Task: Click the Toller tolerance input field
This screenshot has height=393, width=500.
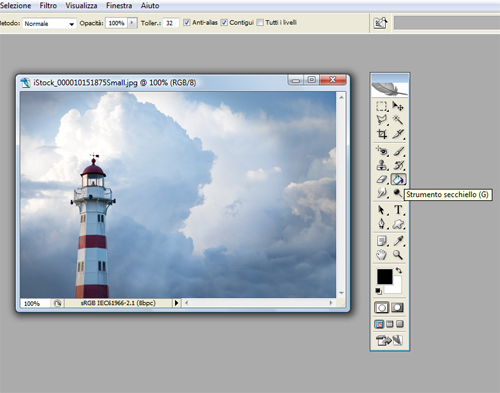Action: coord(171,23)
